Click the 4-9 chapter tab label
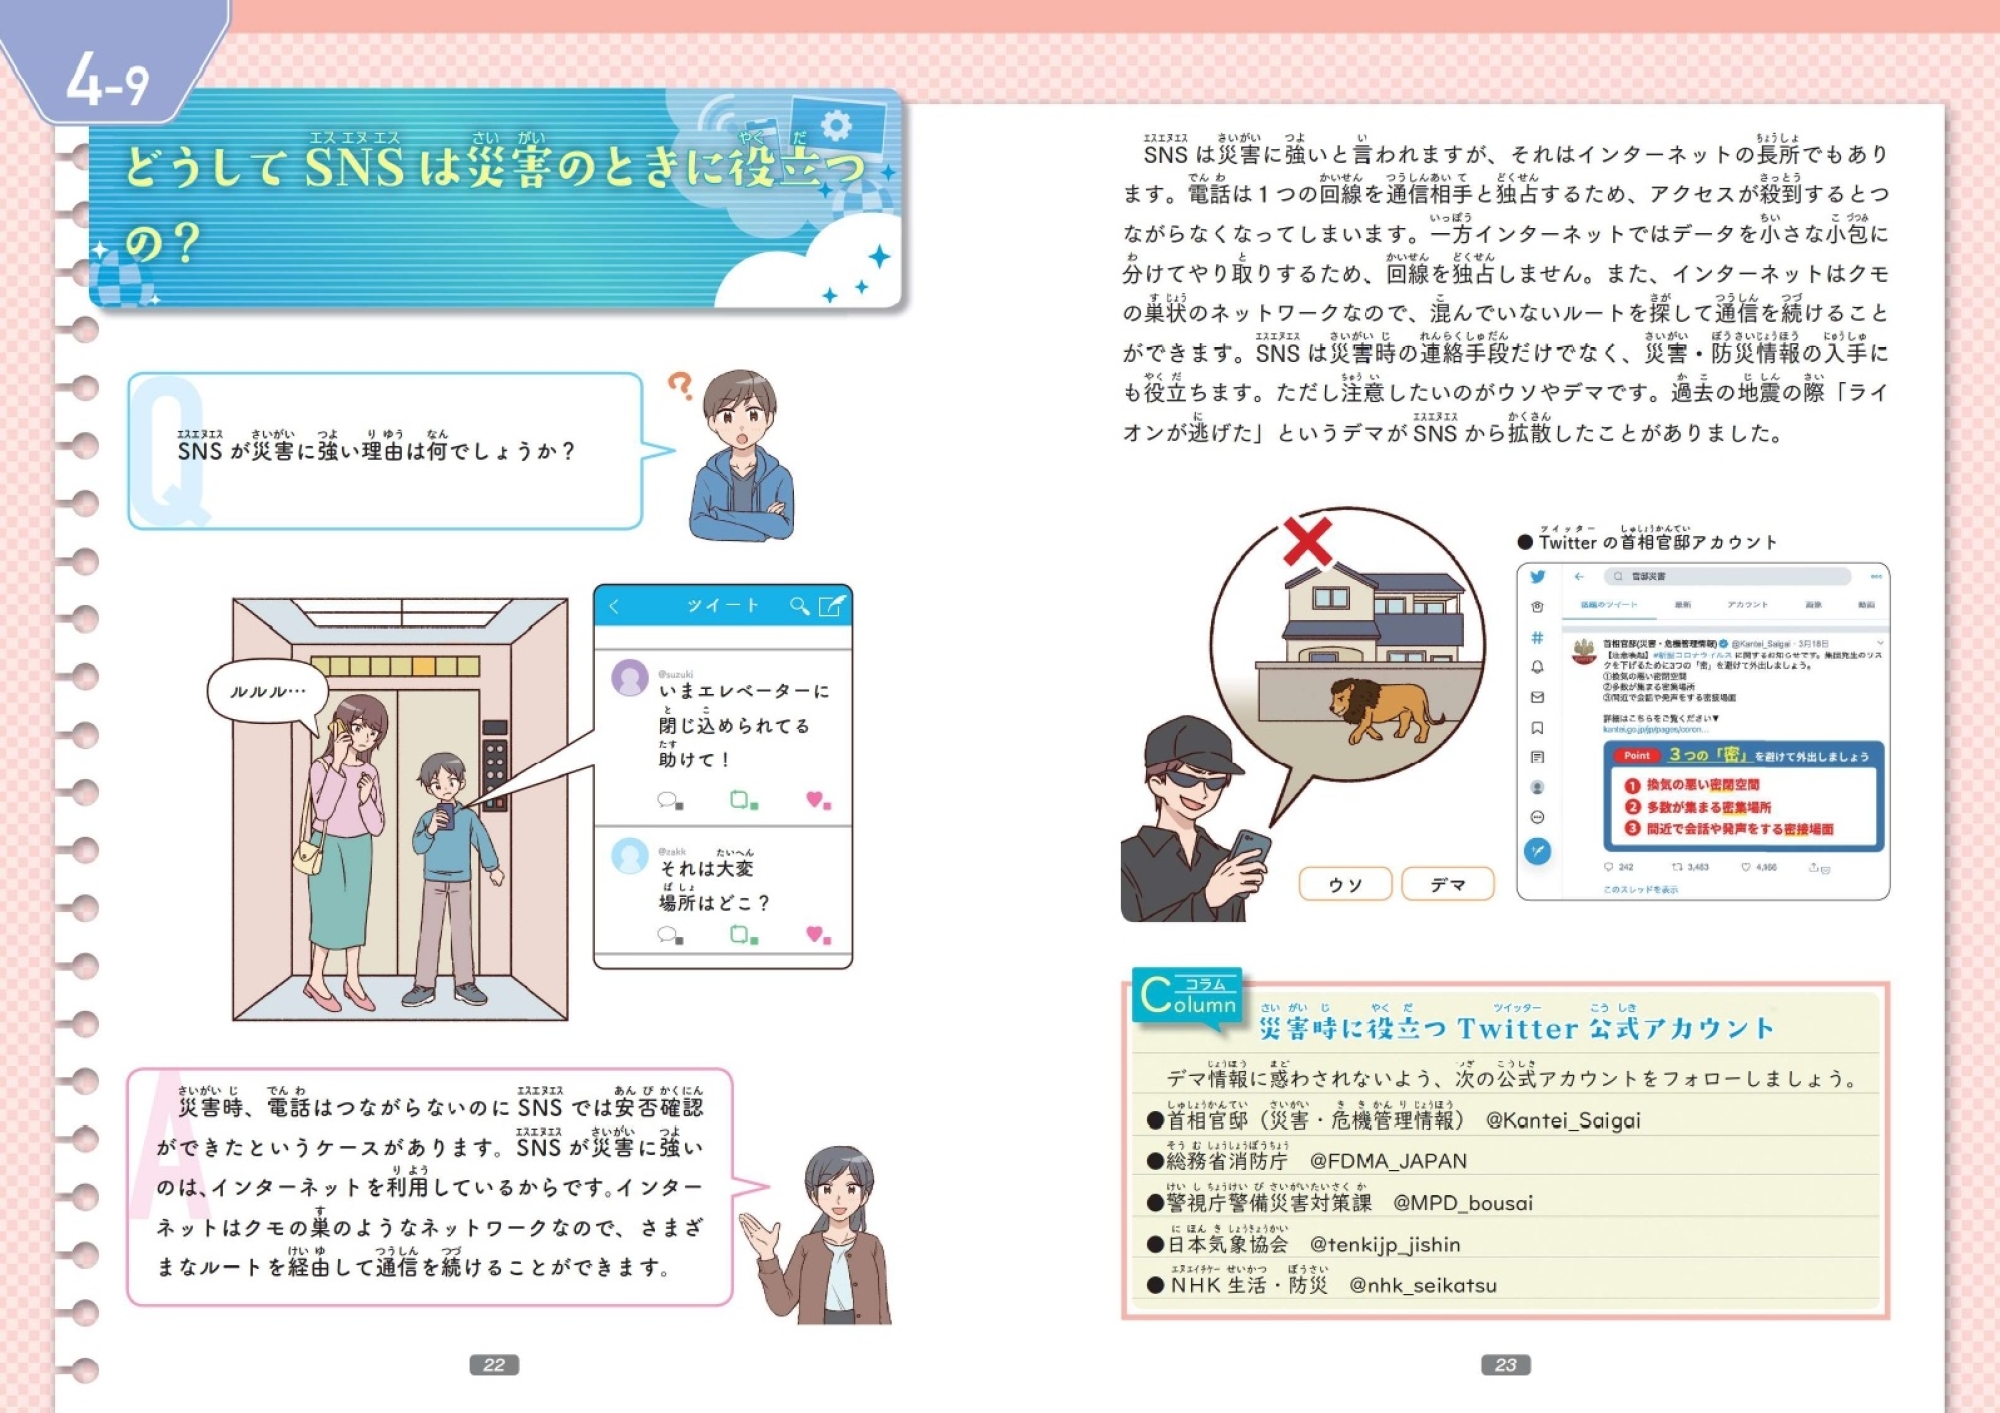 [x=108, y=80]
